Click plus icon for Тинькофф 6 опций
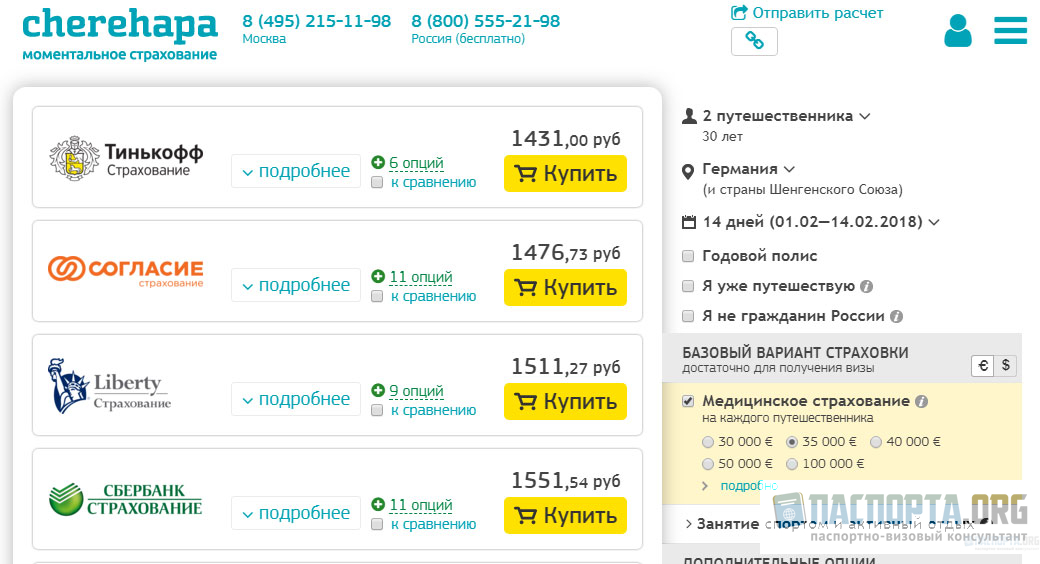The width and height of the screenshot is (1040, 564). 378,163
